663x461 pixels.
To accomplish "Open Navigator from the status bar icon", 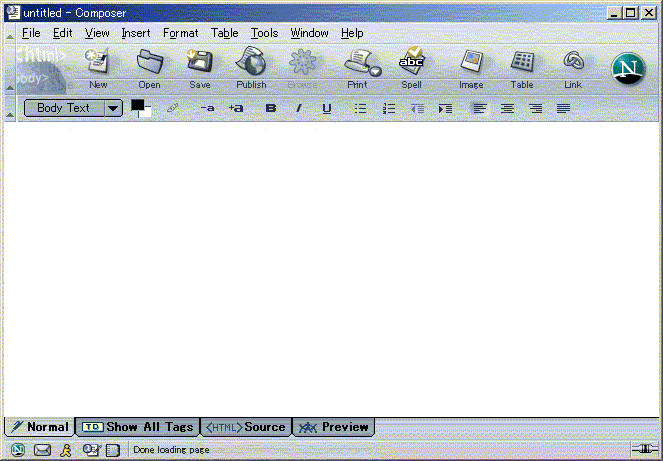I will [x=17, y=450].
